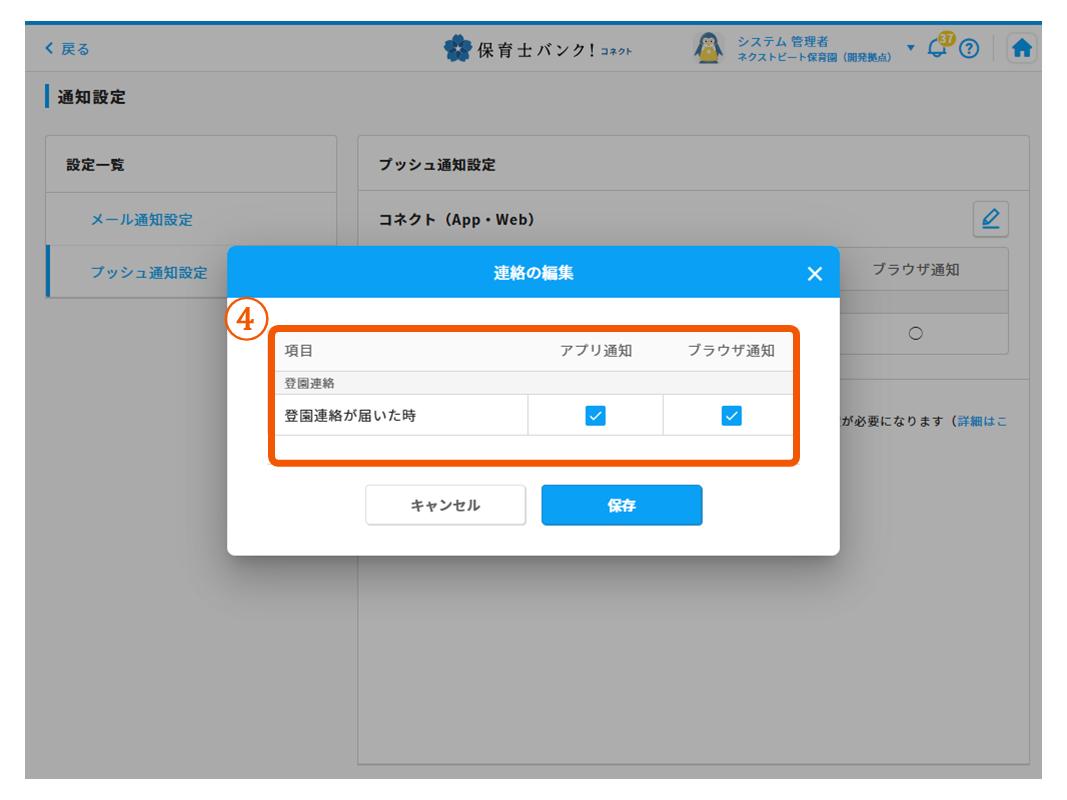The height and width of the screenshot is (800, 1067).
Task: Click the pencil edit icon for コネクト
Action: pyautogui.click(x=990, y=219)
